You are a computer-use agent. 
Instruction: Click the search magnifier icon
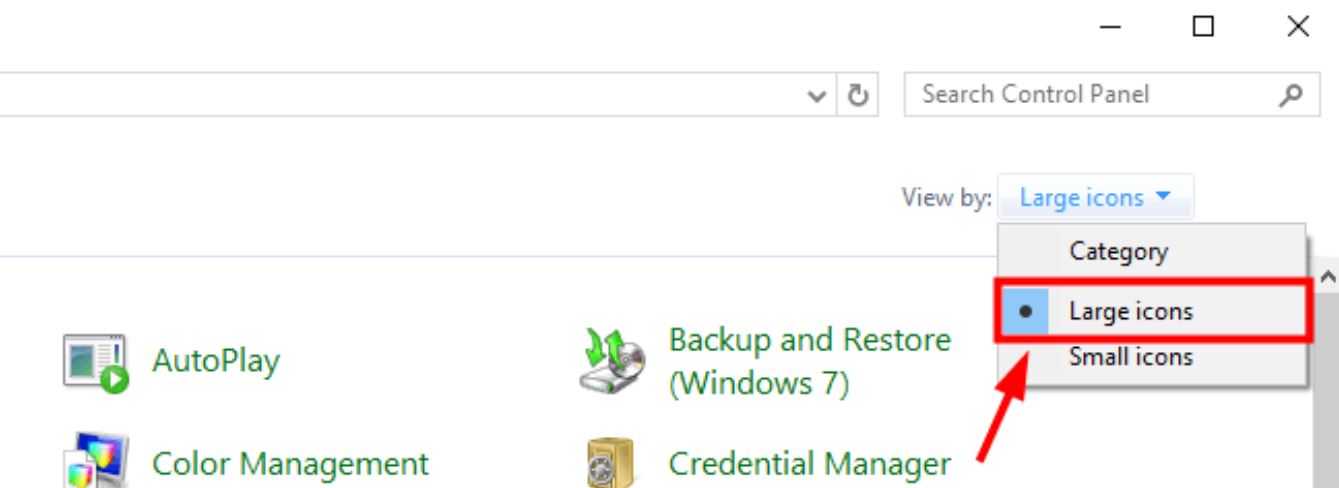tap(1291, 95)
